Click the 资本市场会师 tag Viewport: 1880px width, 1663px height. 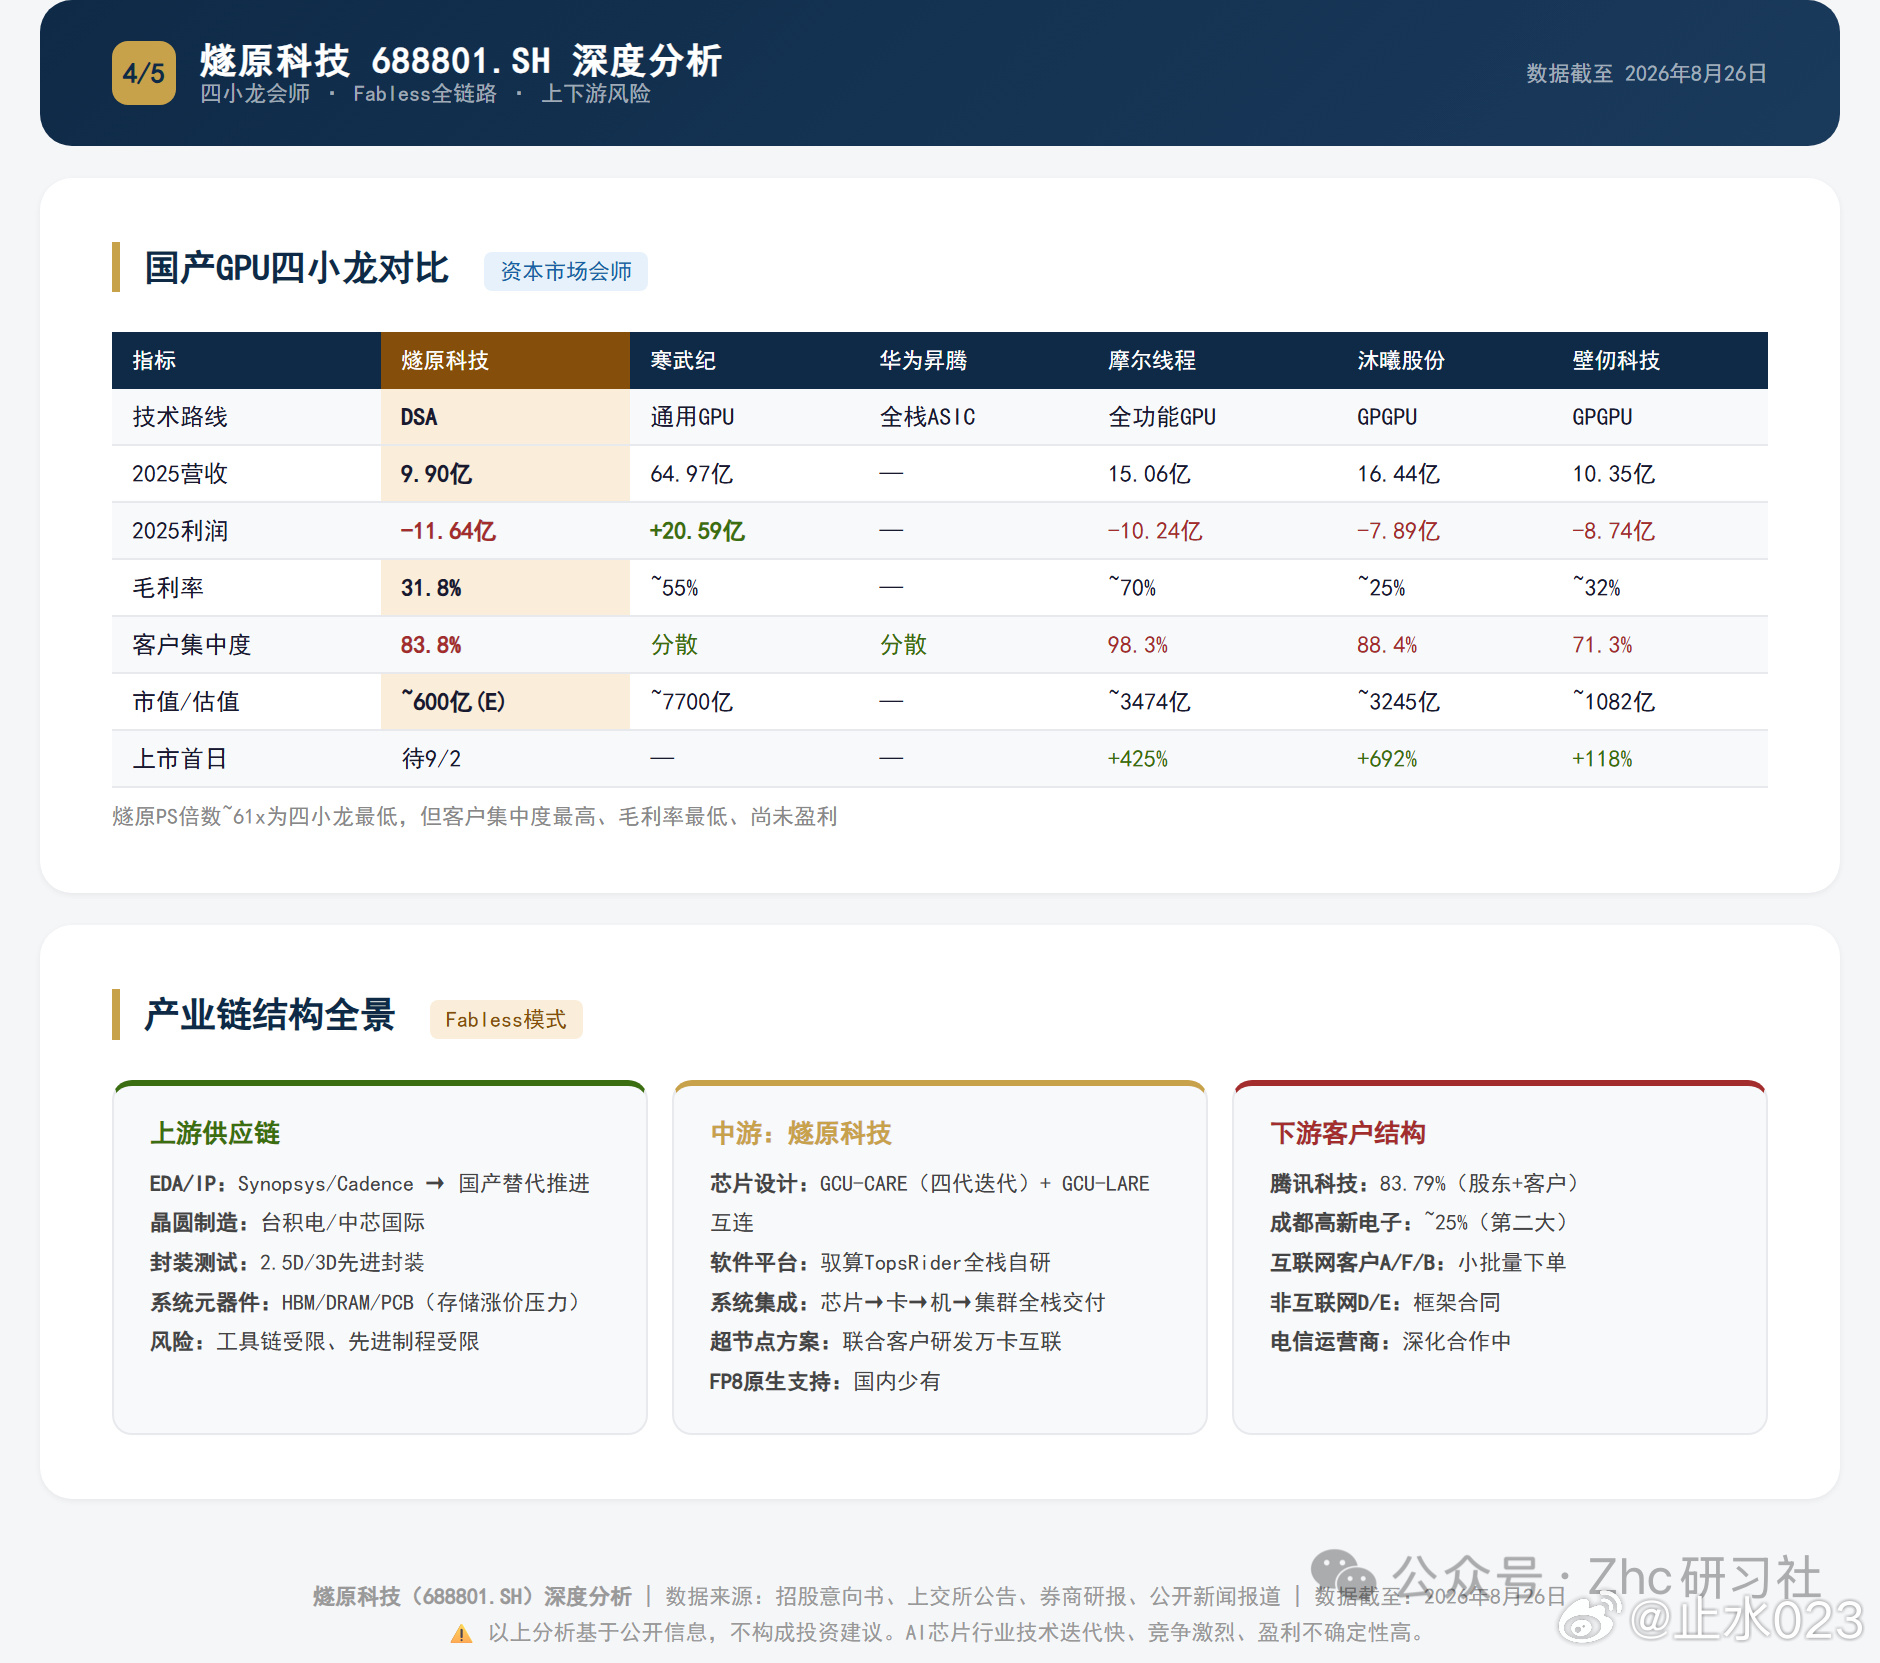(566, 271)
